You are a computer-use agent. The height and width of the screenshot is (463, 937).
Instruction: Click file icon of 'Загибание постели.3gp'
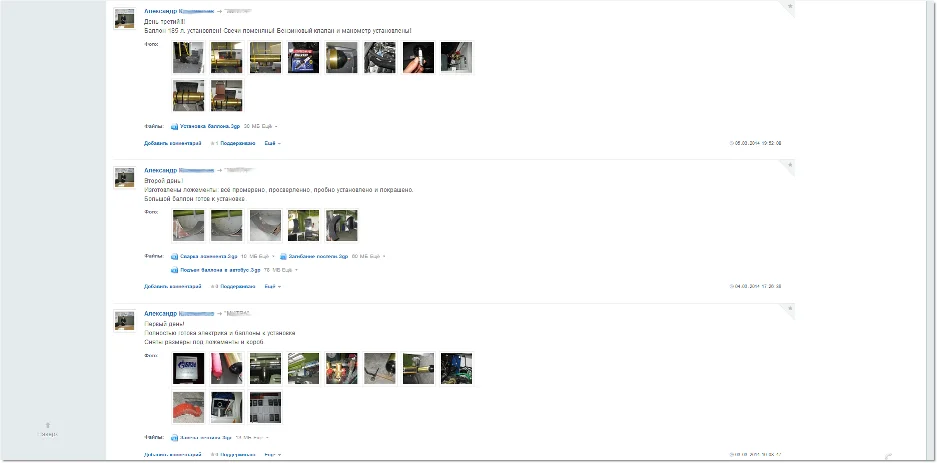pyautogui.click(x=283, y=256)
